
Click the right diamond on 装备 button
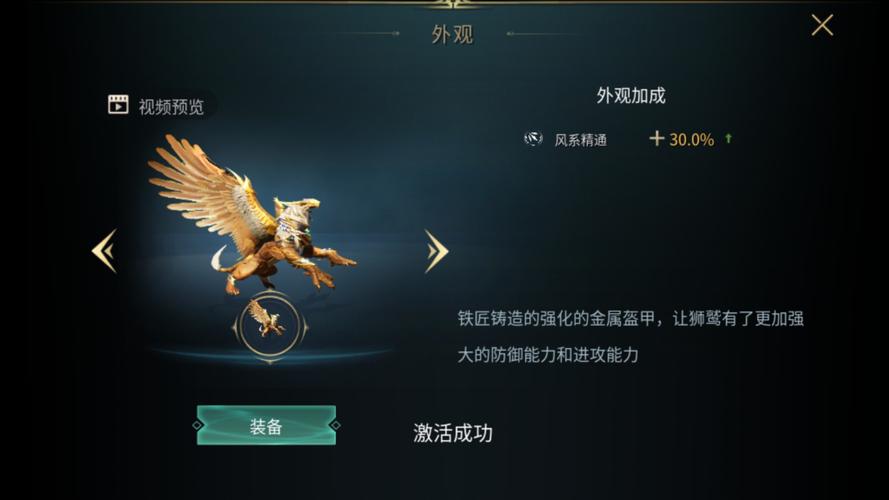(335, 425)
